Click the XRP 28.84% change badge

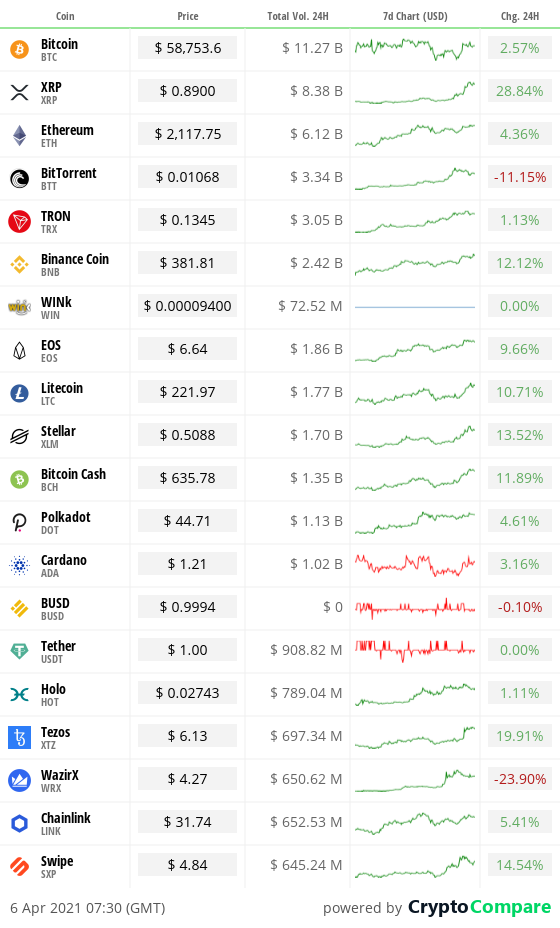(x=520, y=91)
